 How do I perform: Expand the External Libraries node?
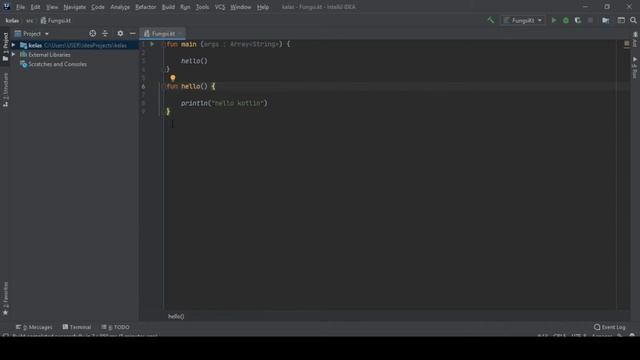(13, 54)
